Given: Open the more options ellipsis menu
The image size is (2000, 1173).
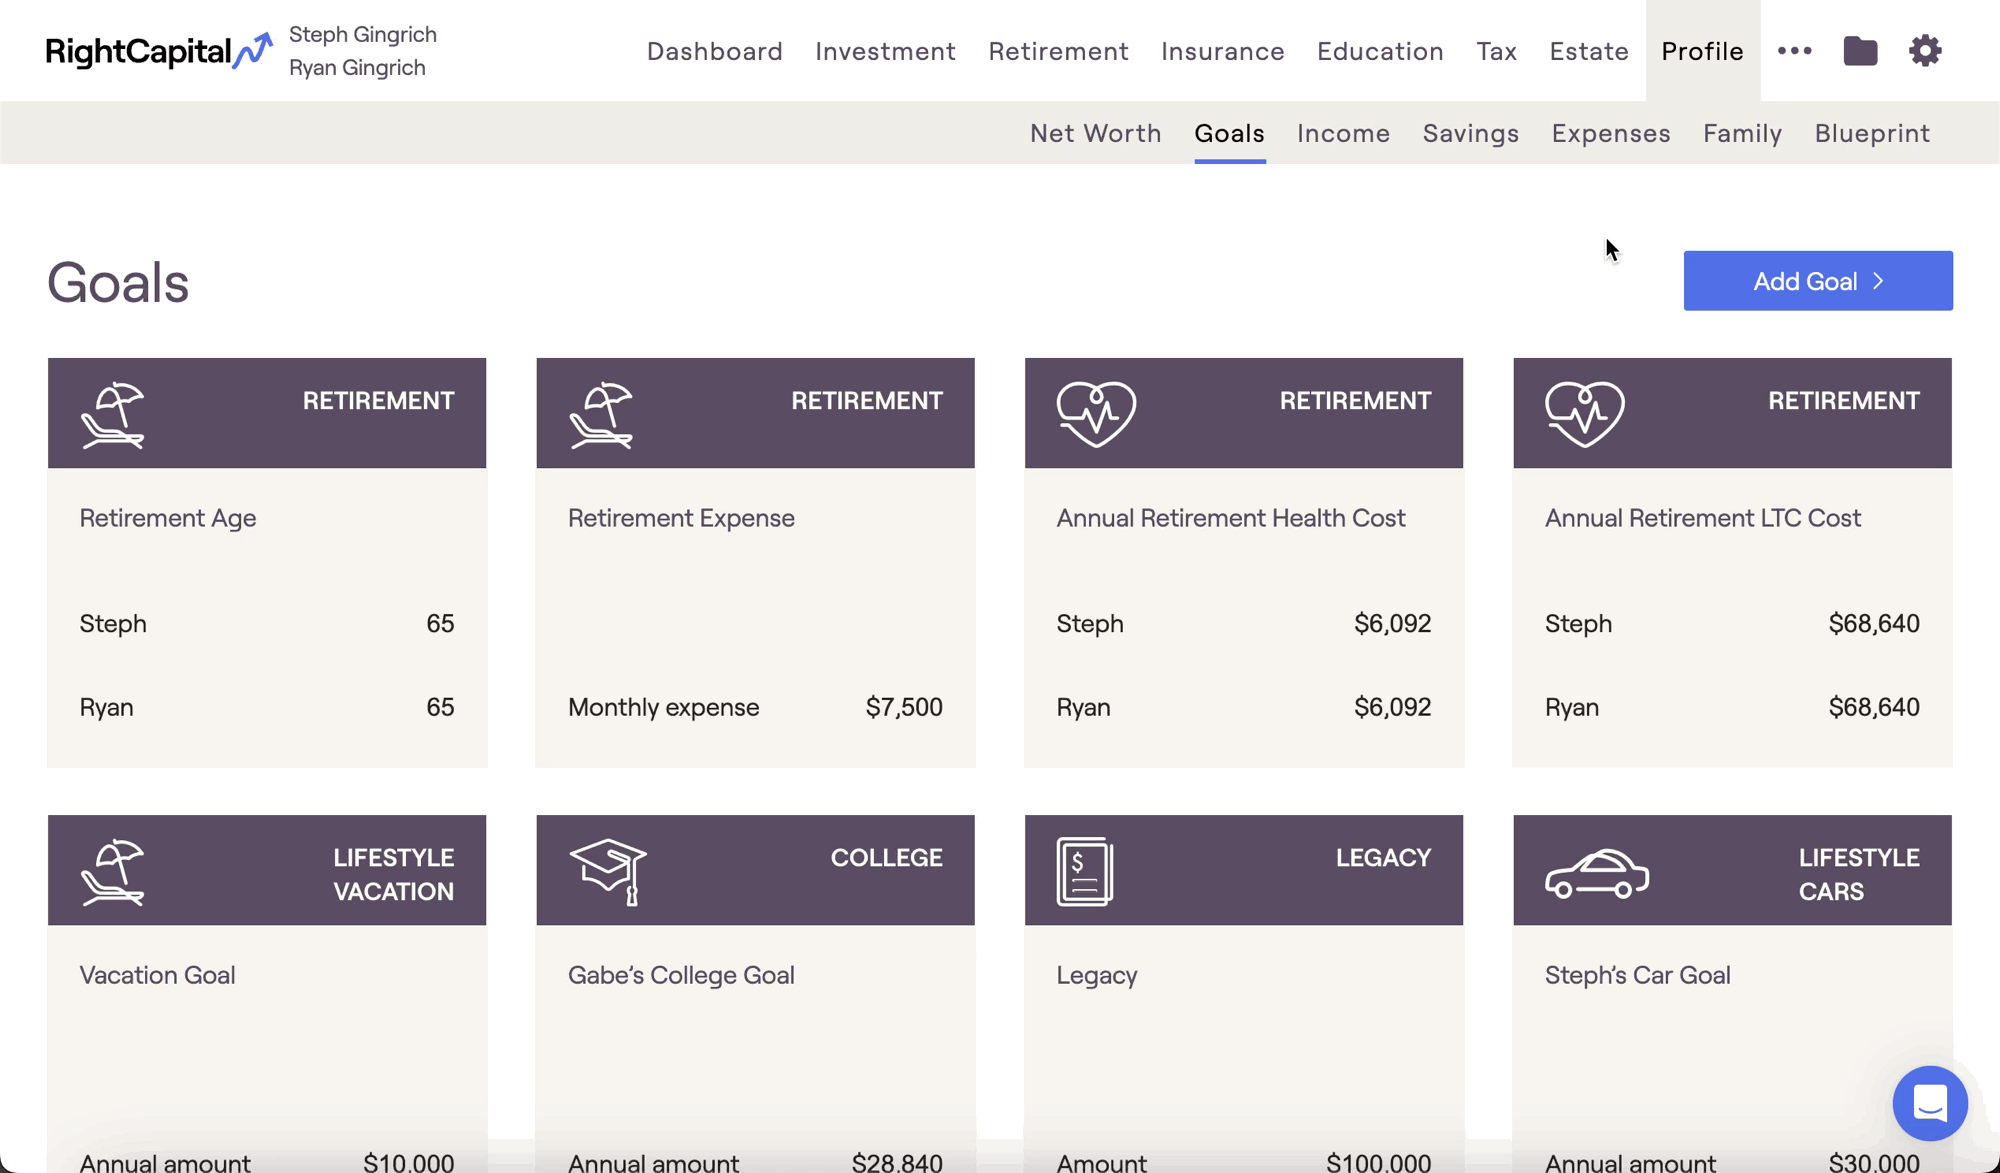Looking at the screenshot, I should point(1795,51).
